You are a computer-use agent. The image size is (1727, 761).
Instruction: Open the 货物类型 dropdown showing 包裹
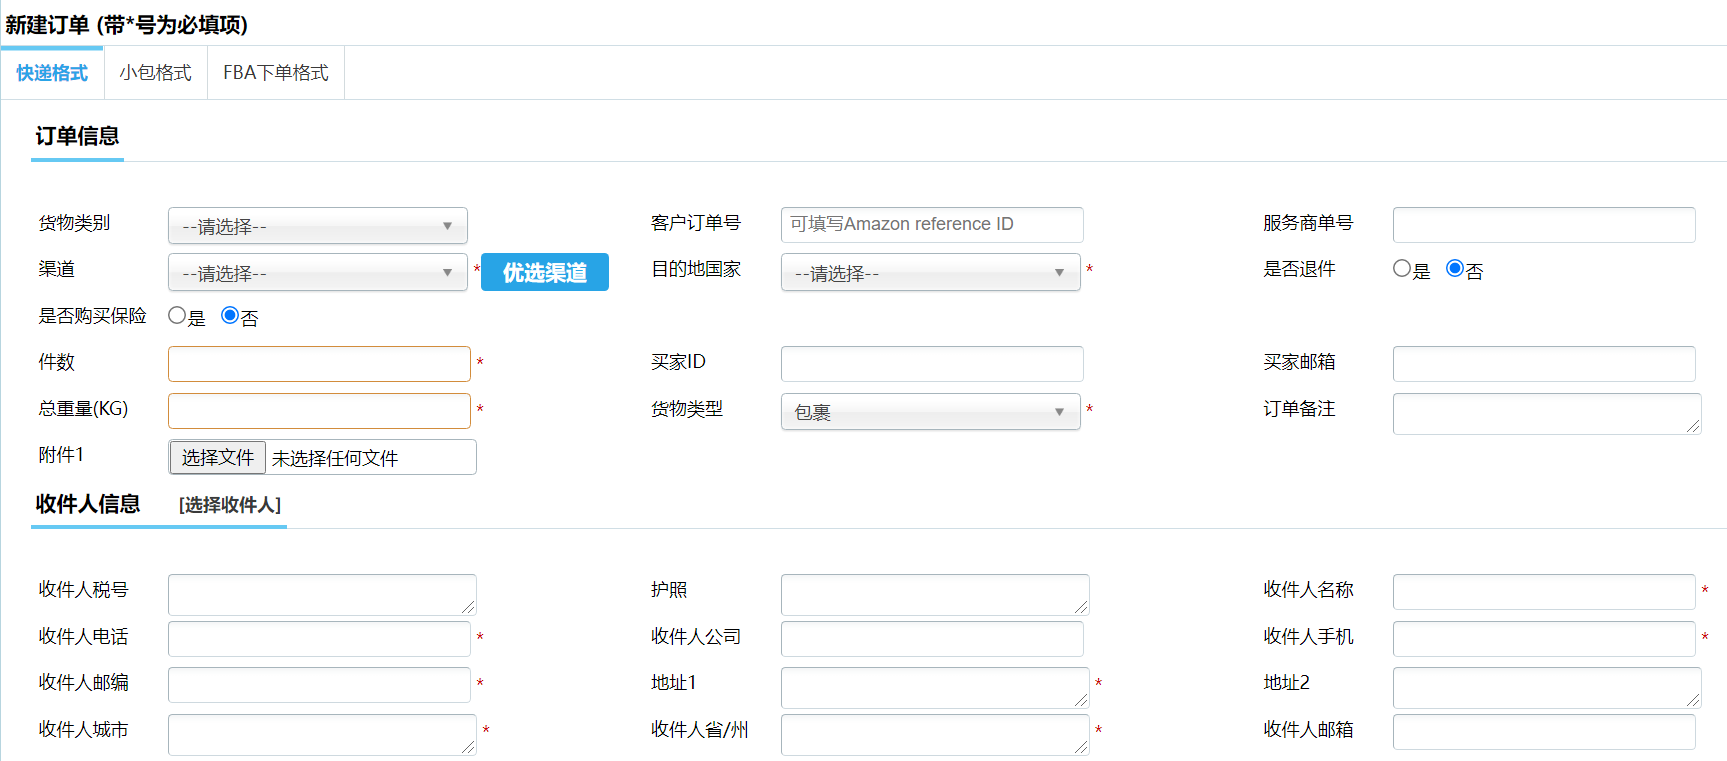click(x=930, y=412)
